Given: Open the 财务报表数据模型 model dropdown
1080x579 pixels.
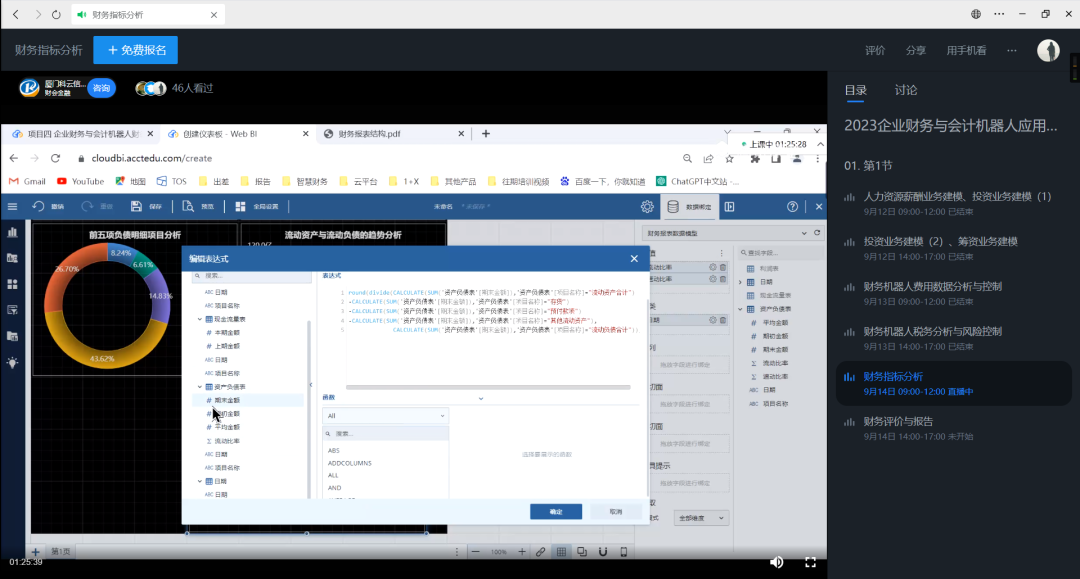Looking at the screenshot, I should coord(726,233).
